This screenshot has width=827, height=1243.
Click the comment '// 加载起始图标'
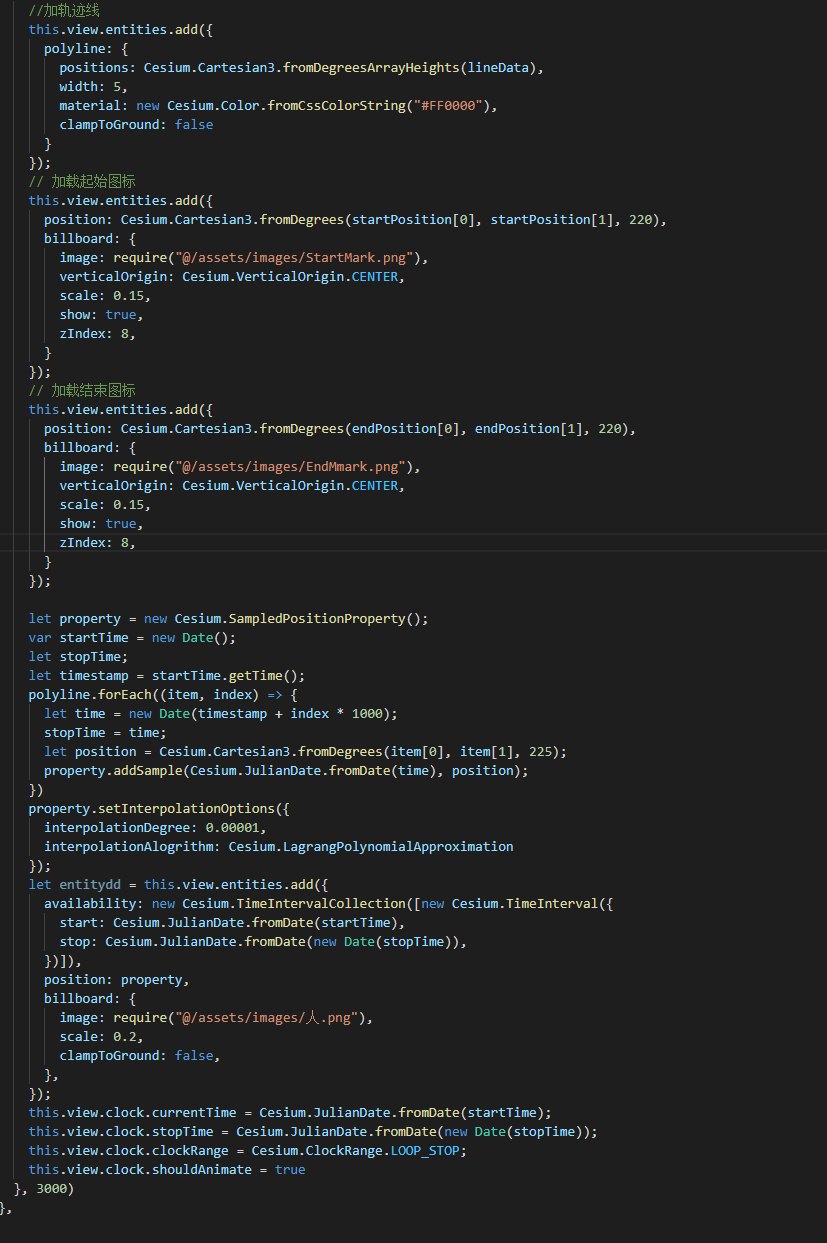tap(82, 182)
